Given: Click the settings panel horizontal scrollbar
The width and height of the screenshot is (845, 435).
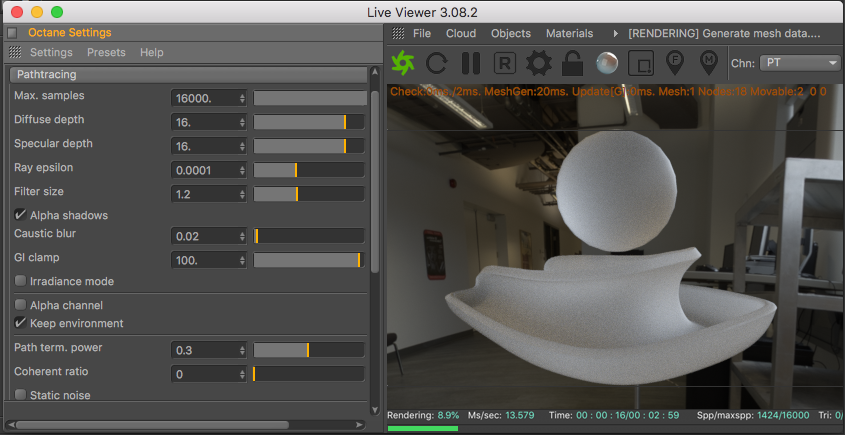Looking at the screenshot, I should (152, 425).
